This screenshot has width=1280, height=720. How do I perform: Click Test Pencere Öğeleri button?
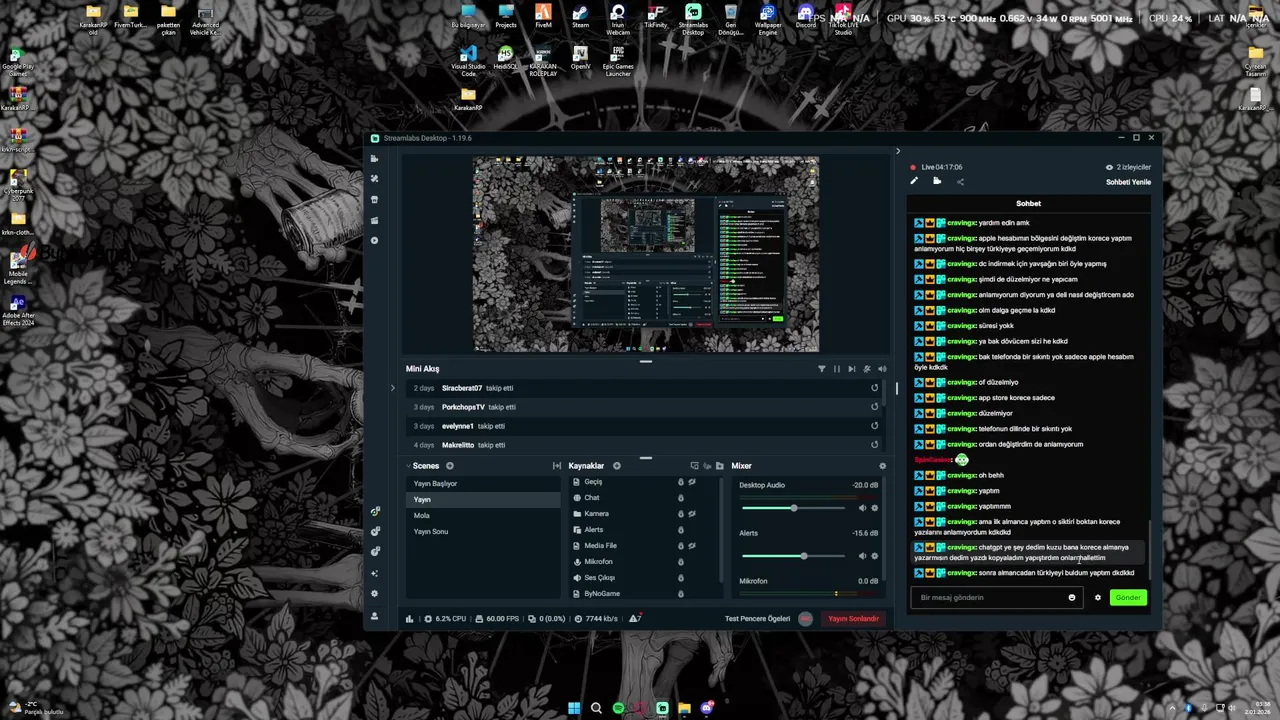pyautogui.click(x=758, y=619)
